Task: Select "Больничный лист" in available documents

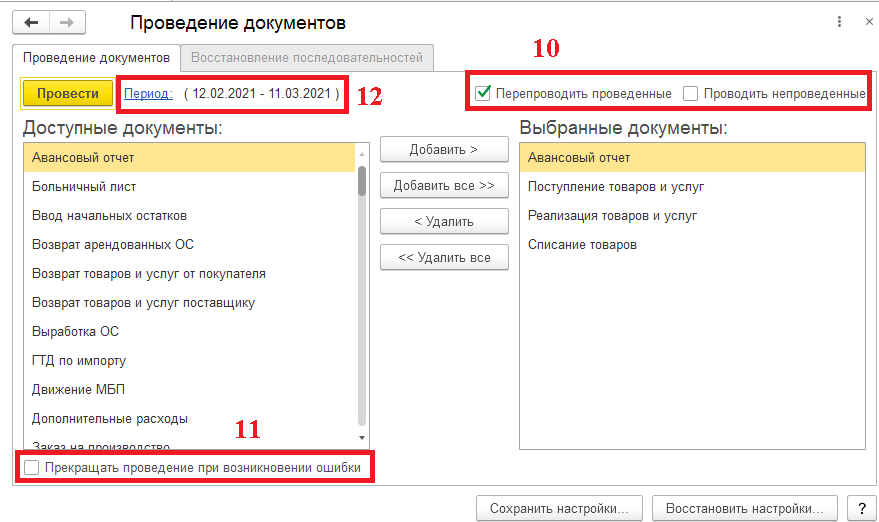Action: (x=84, y=186)
